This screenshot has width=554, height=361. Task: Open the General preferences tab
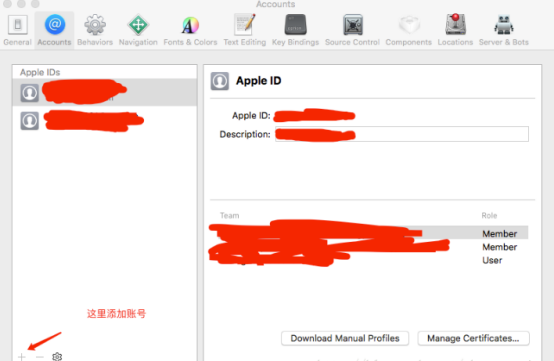tap(17, 30)
